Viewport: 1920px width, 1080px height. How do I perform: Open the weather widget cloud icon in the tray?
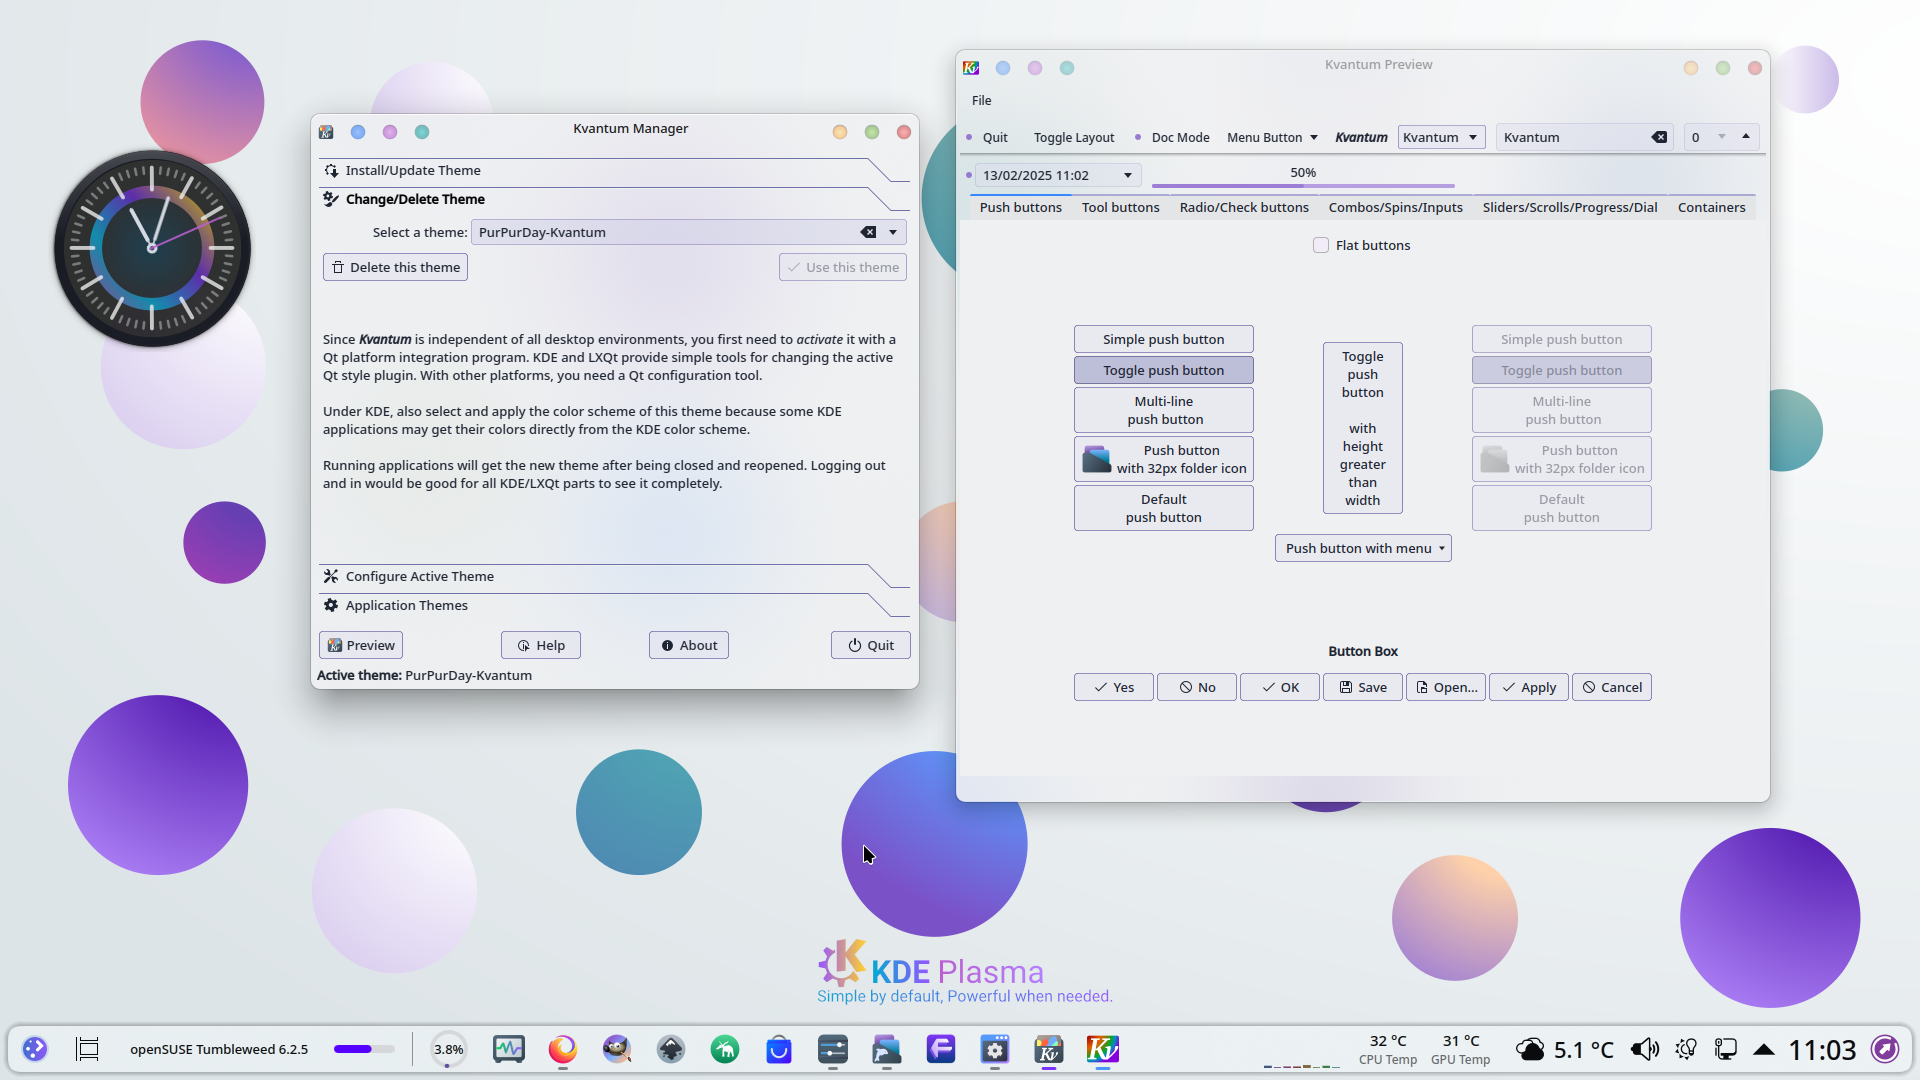pyautogui.click(x=1530, y=1049)
